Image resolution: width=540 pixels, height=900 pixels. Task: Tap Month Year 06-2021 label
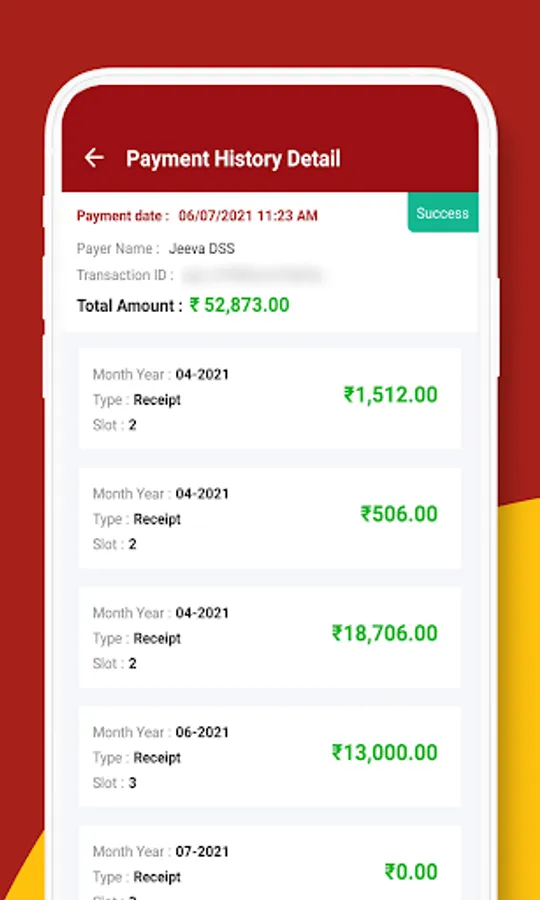coord(161,732)
